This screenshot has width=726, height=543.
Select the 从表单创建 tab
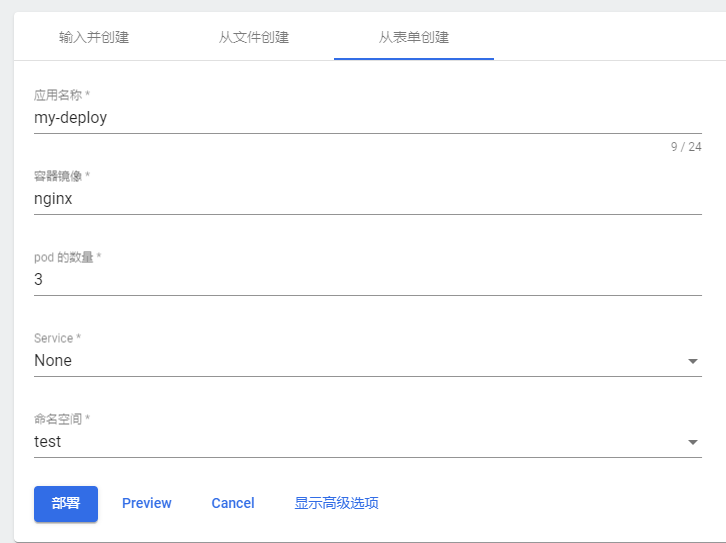point(414,37)
